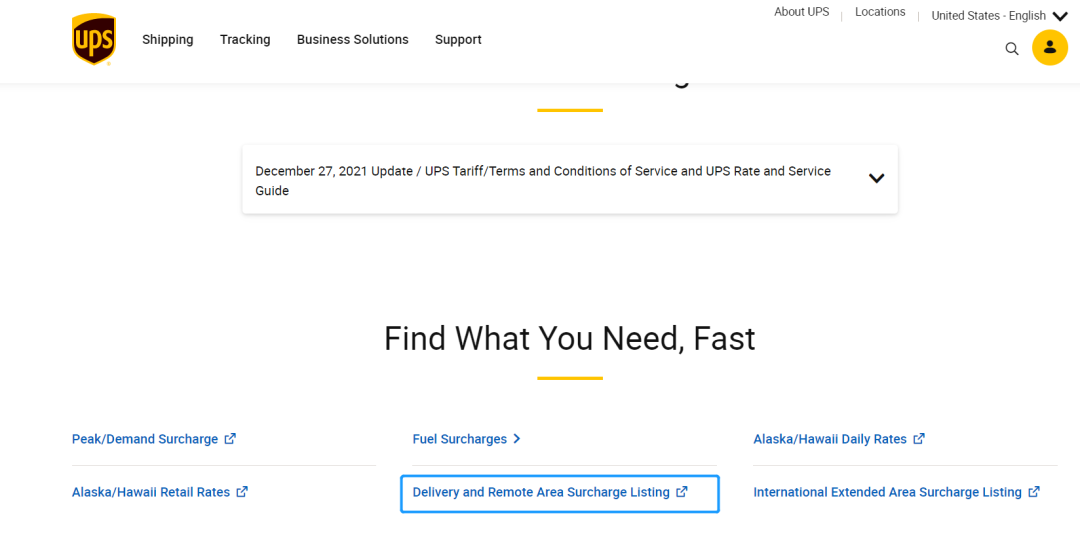This screenshot has height=547, width=1080.
Task: Open International Extended Area Surcharge Listing link
Action: [887, 492]
